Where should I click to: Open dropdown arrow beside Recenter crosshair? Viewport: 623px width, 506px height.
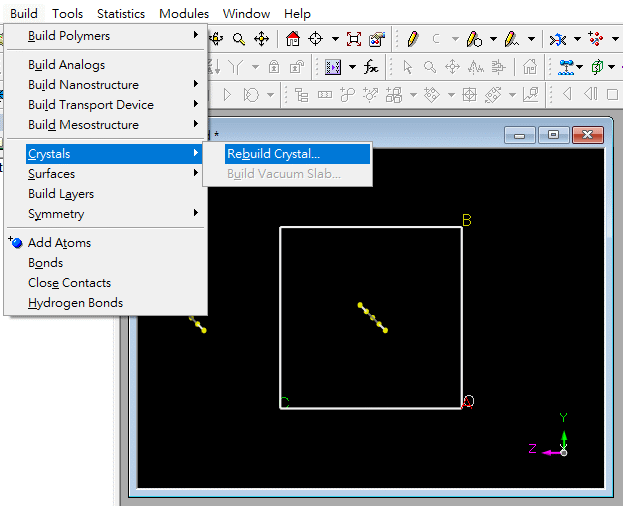point(333,39)
